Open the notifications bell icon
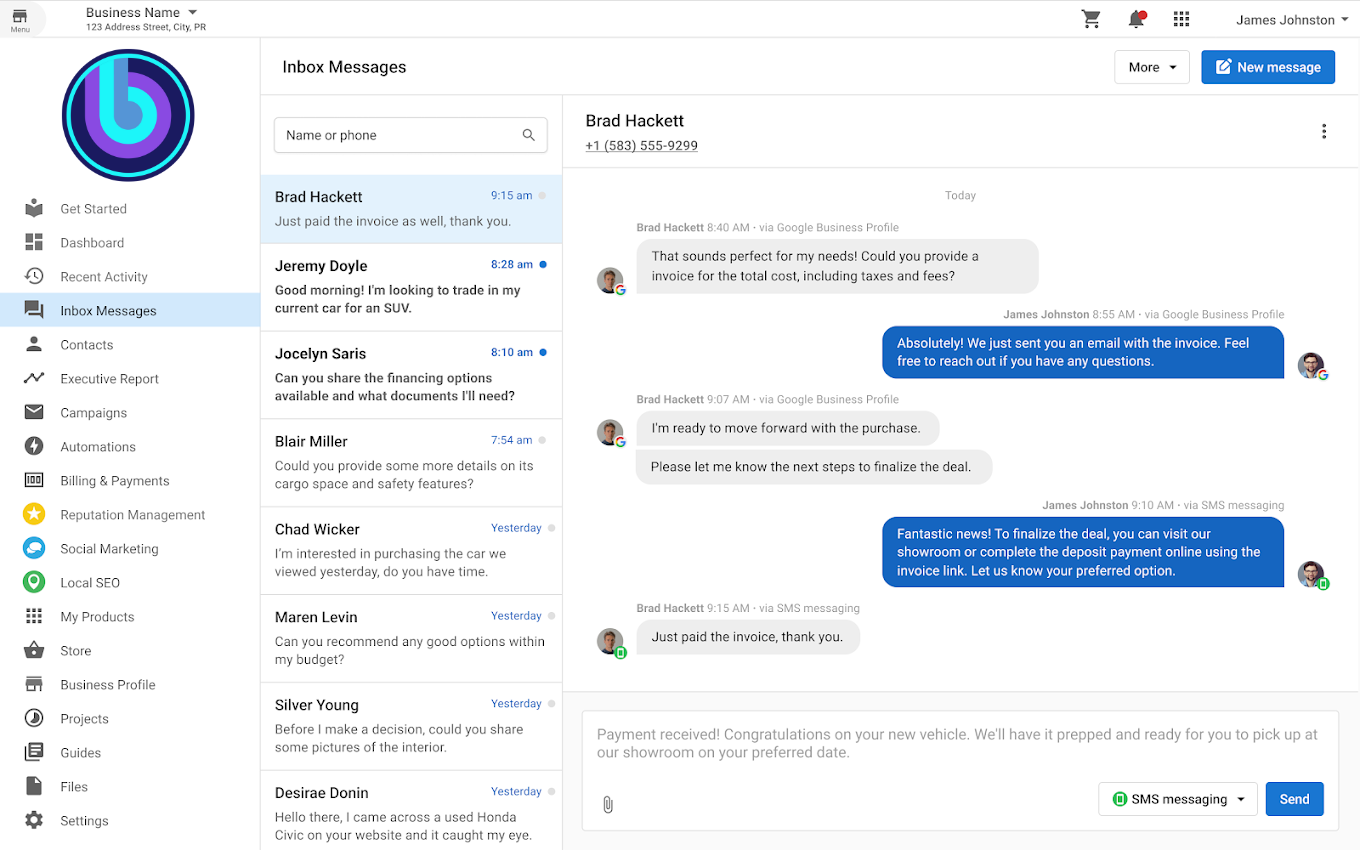The width and height of the screenshot is (1360, 850). pyautogui.click(x=1136, y=19)
